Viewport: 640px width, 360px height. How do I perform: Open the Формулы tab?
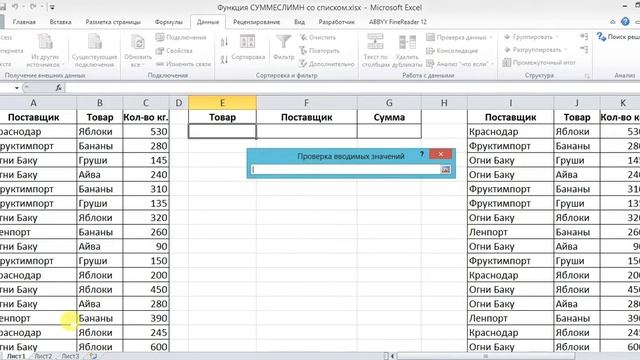pyautogui.click(x=169, y=22)
